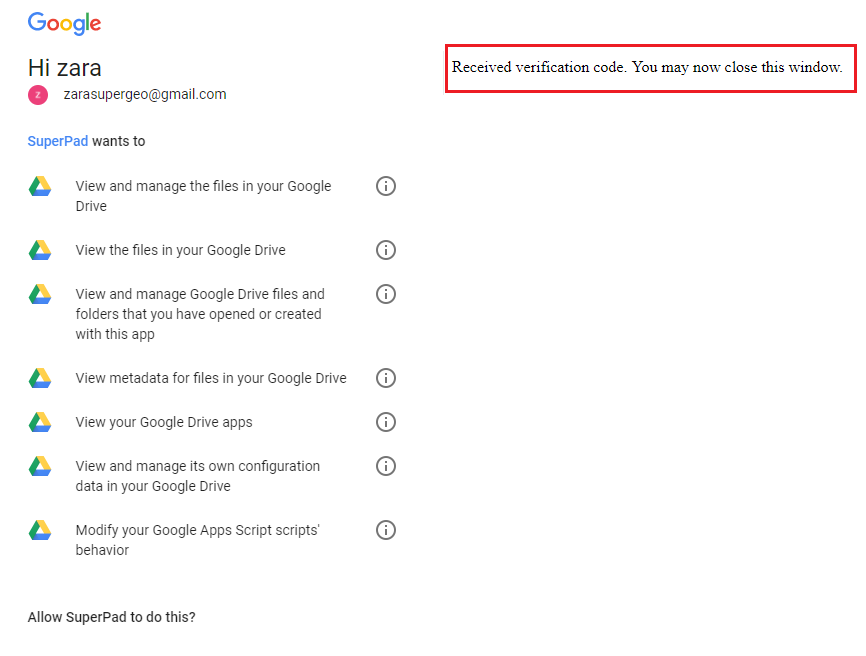Click the pink zara account avatar
The height and width of the screenshot is (656, 866).
tap(38, 95)
